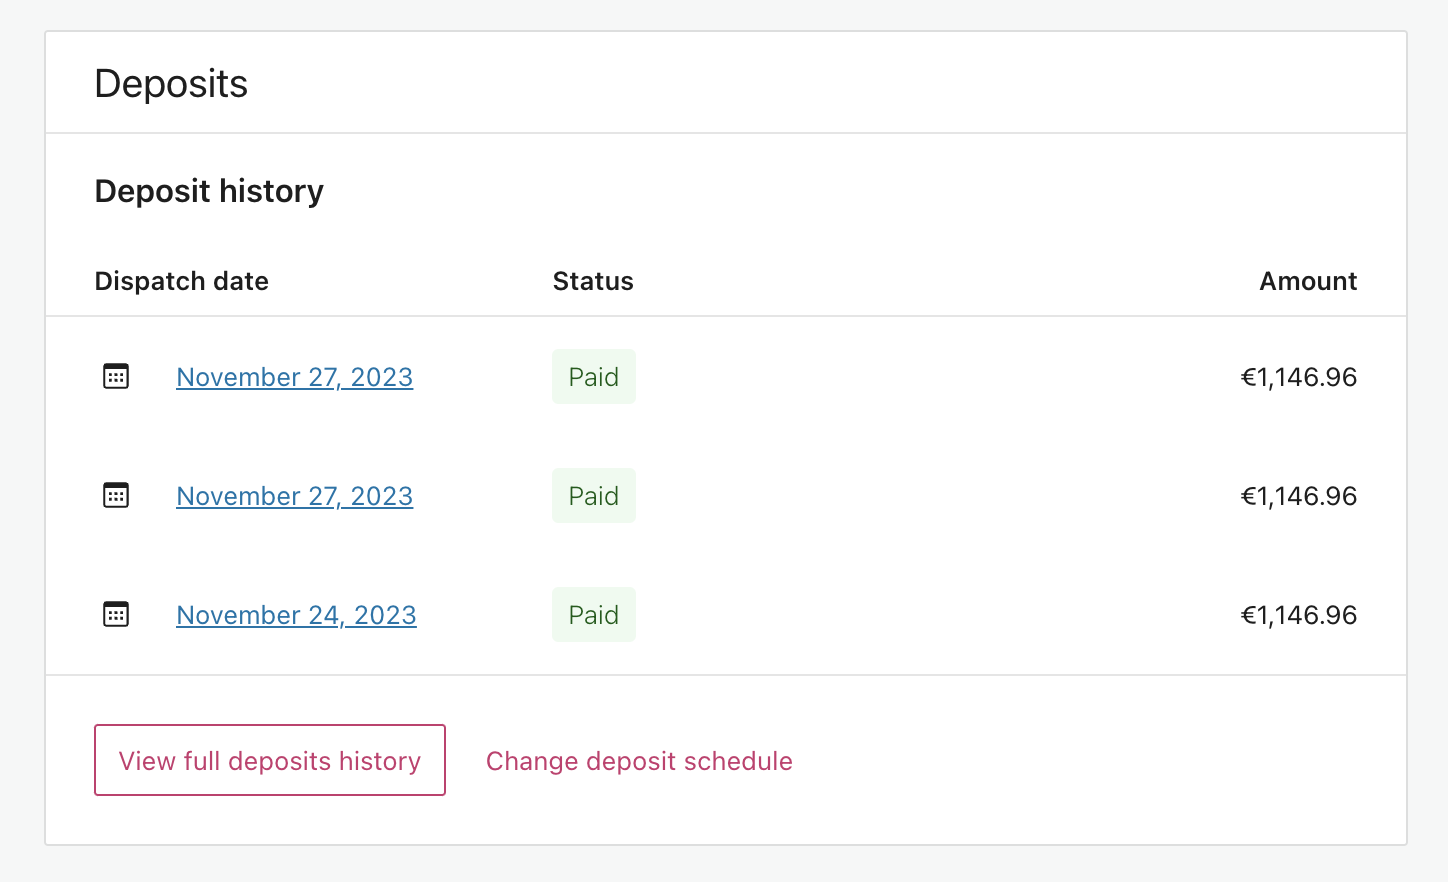Open the second November 27, 2023 deposit link
The width and height of the screenshot is (1448, 882).
pos(294,496)
